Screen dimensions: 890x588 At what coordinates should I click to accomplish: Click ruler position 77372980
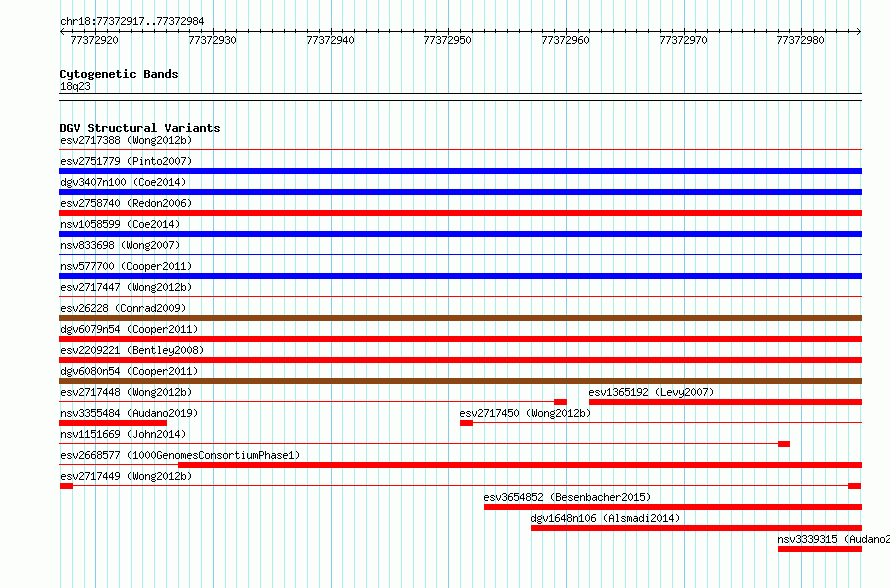point(800,40)
